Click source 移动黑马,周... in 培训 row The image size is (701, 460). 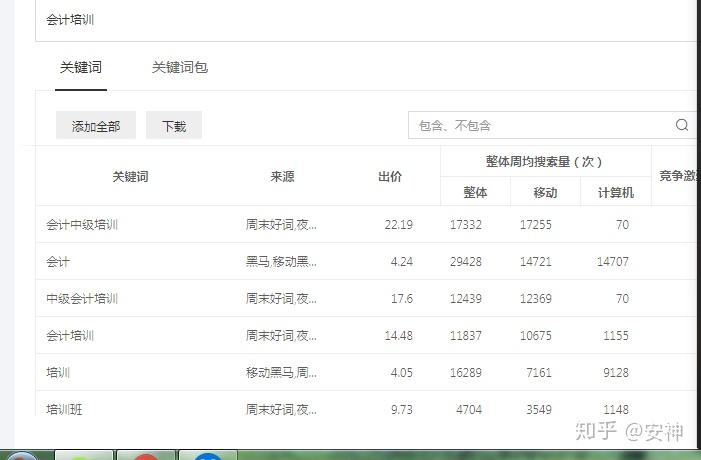pos(281,373)
